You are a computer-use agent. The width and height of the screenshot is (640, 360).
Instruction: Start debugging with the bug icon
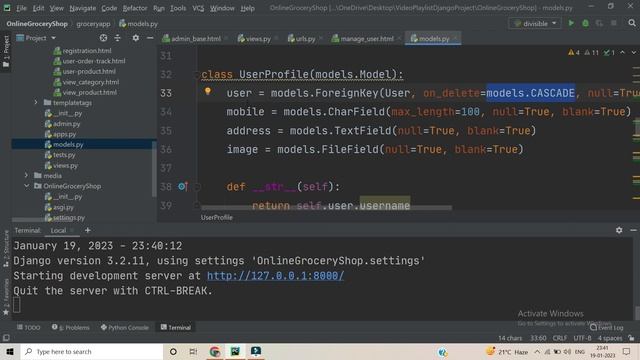click(585, 23)
